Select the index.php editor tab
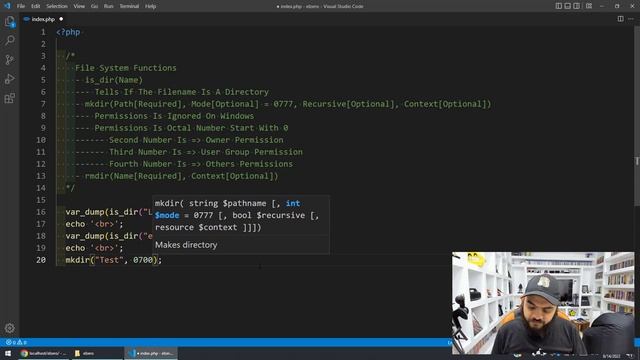Viewport: 640px width, 360px height. click(43, 19)
